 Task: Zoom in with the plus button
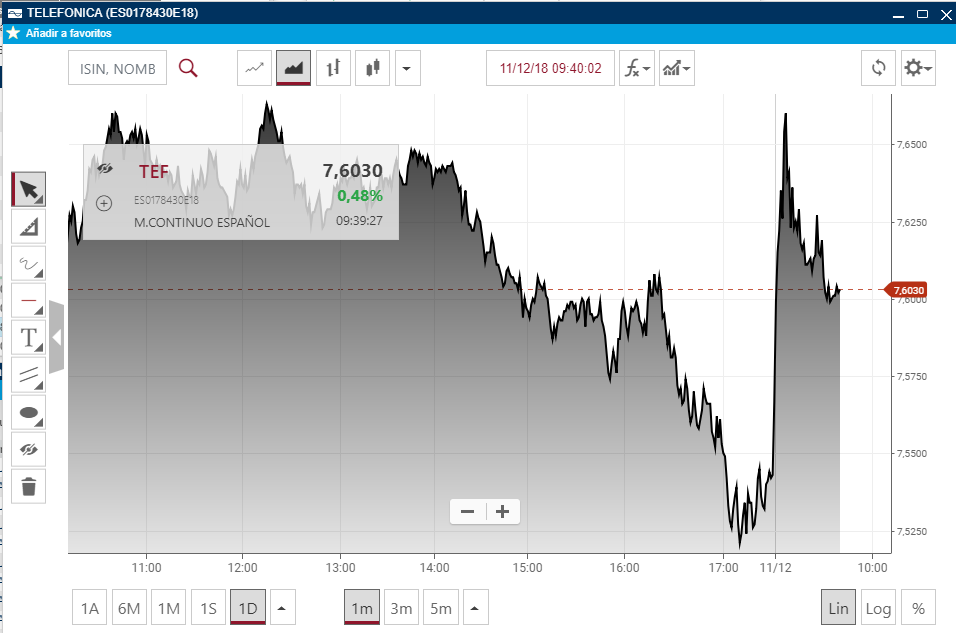click(x=502, y=512)
